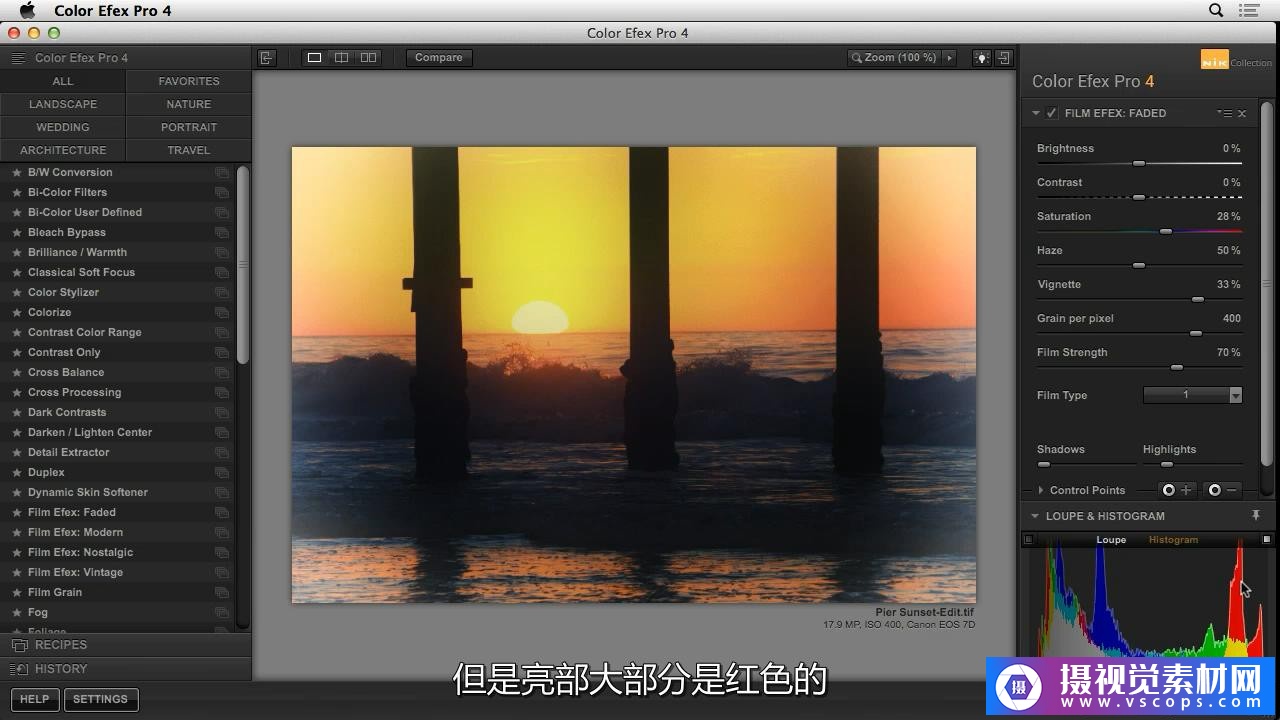1280x720 pixels.
Task: Add a positive control point
Action: (1176, 490)
